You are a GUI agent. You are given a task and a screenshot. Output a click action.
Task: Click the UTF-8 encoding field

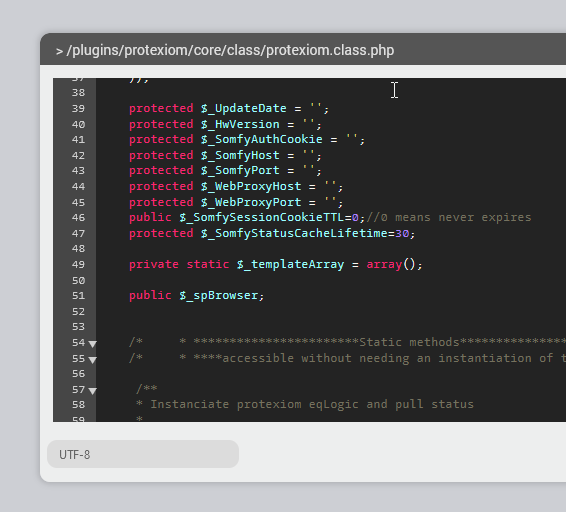[143, 454]
